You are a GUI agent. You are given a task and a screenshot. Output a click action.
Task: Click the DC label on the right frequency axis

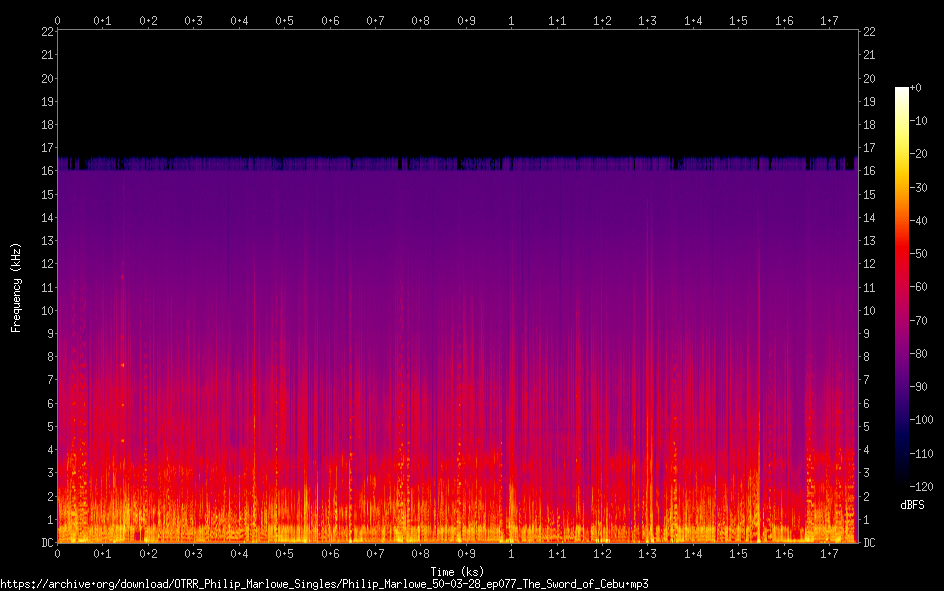(869, 543)
